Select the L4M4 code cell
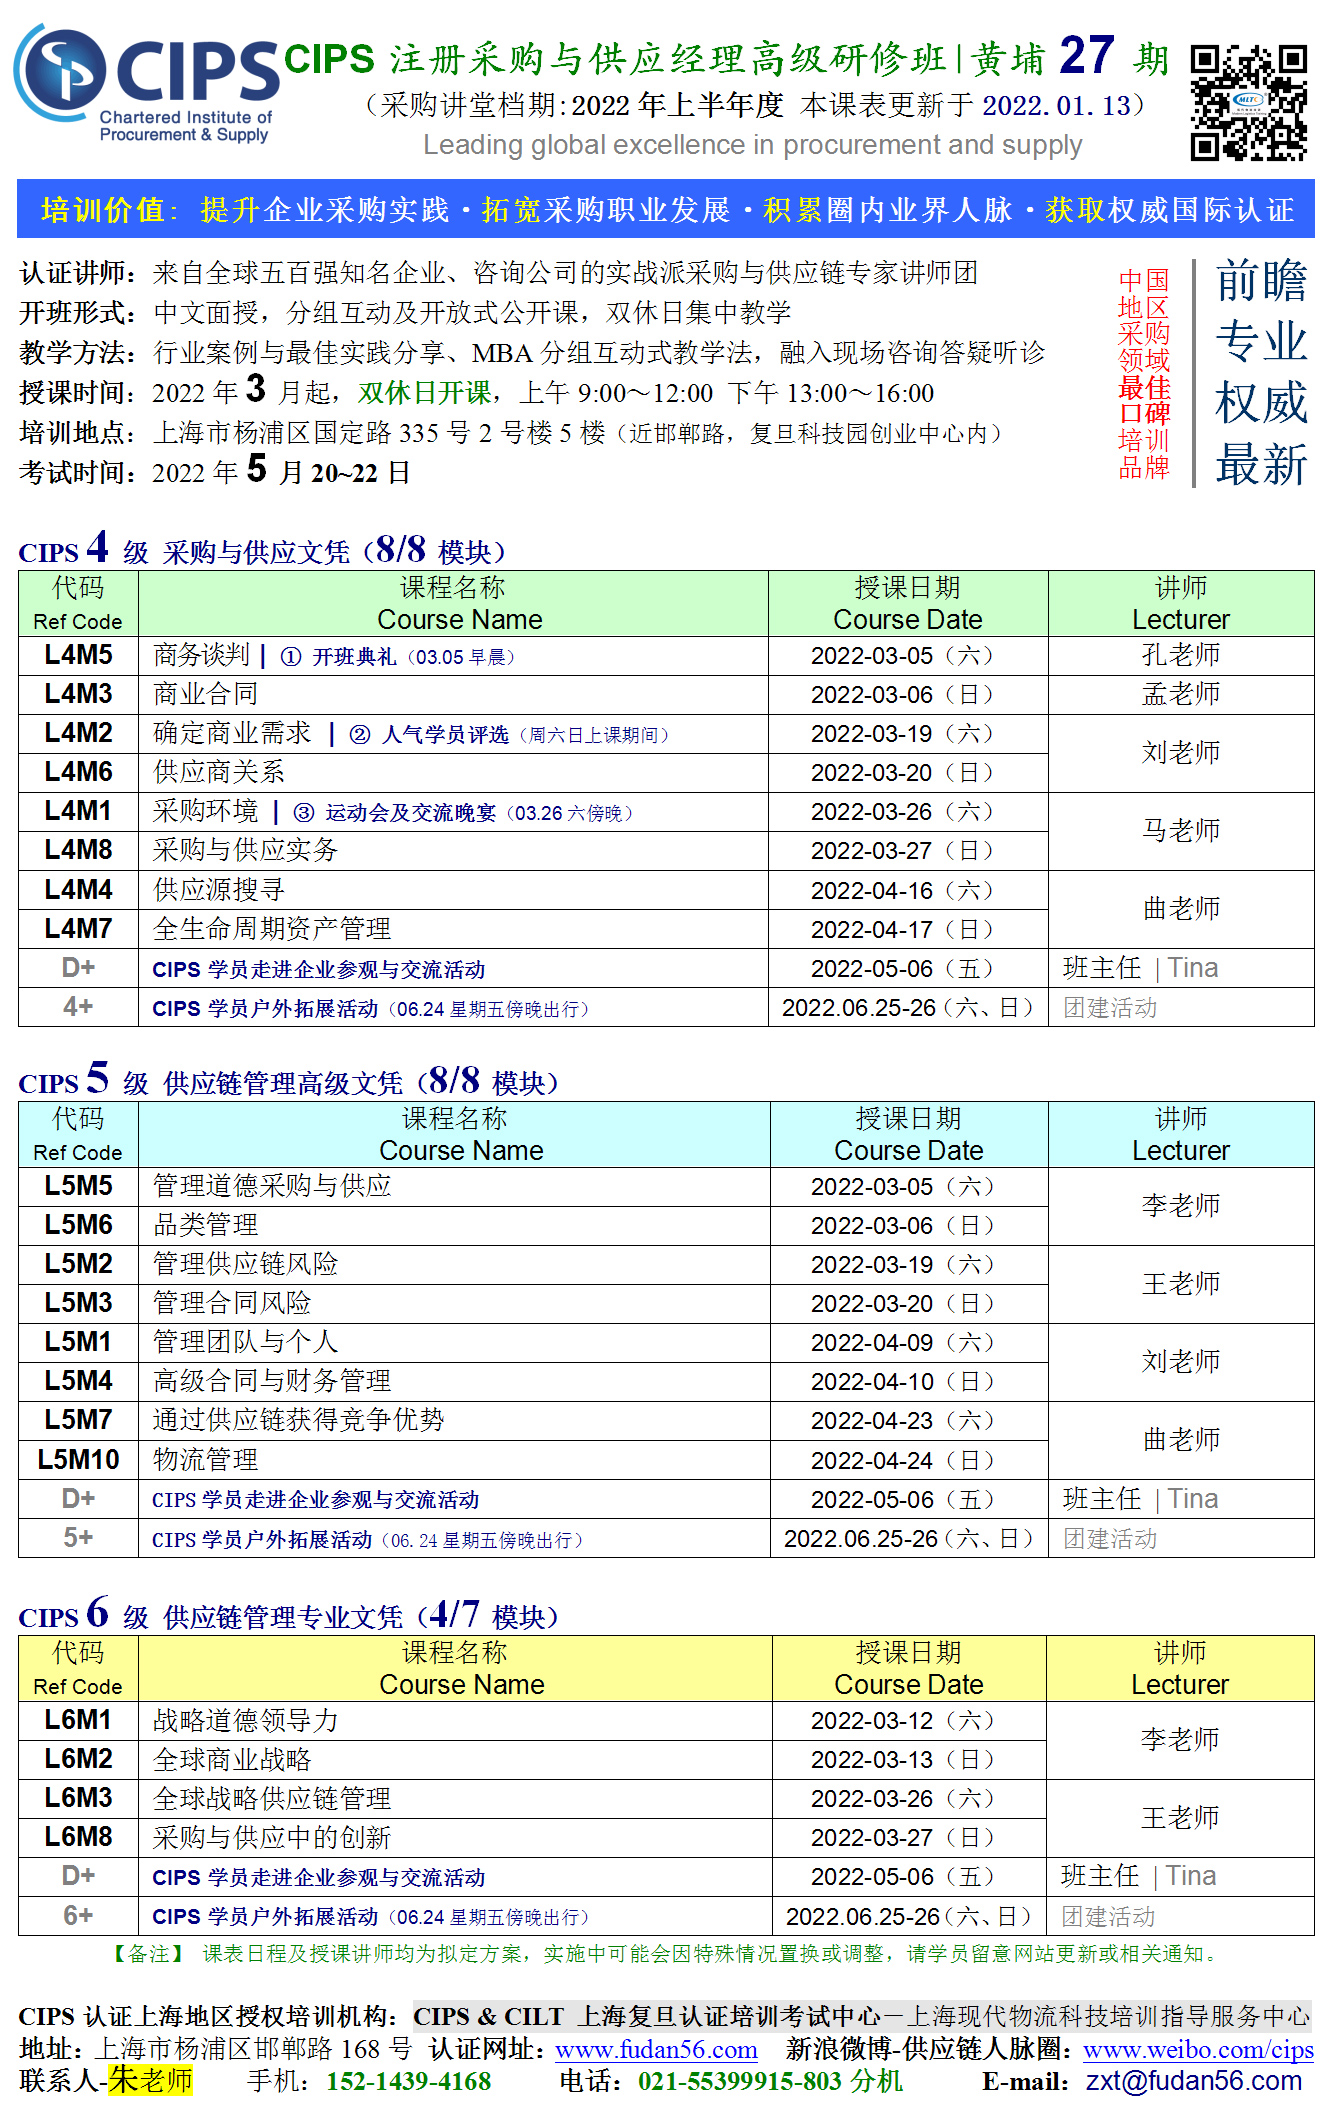The image size is (1335, 2119). (78, 890)
